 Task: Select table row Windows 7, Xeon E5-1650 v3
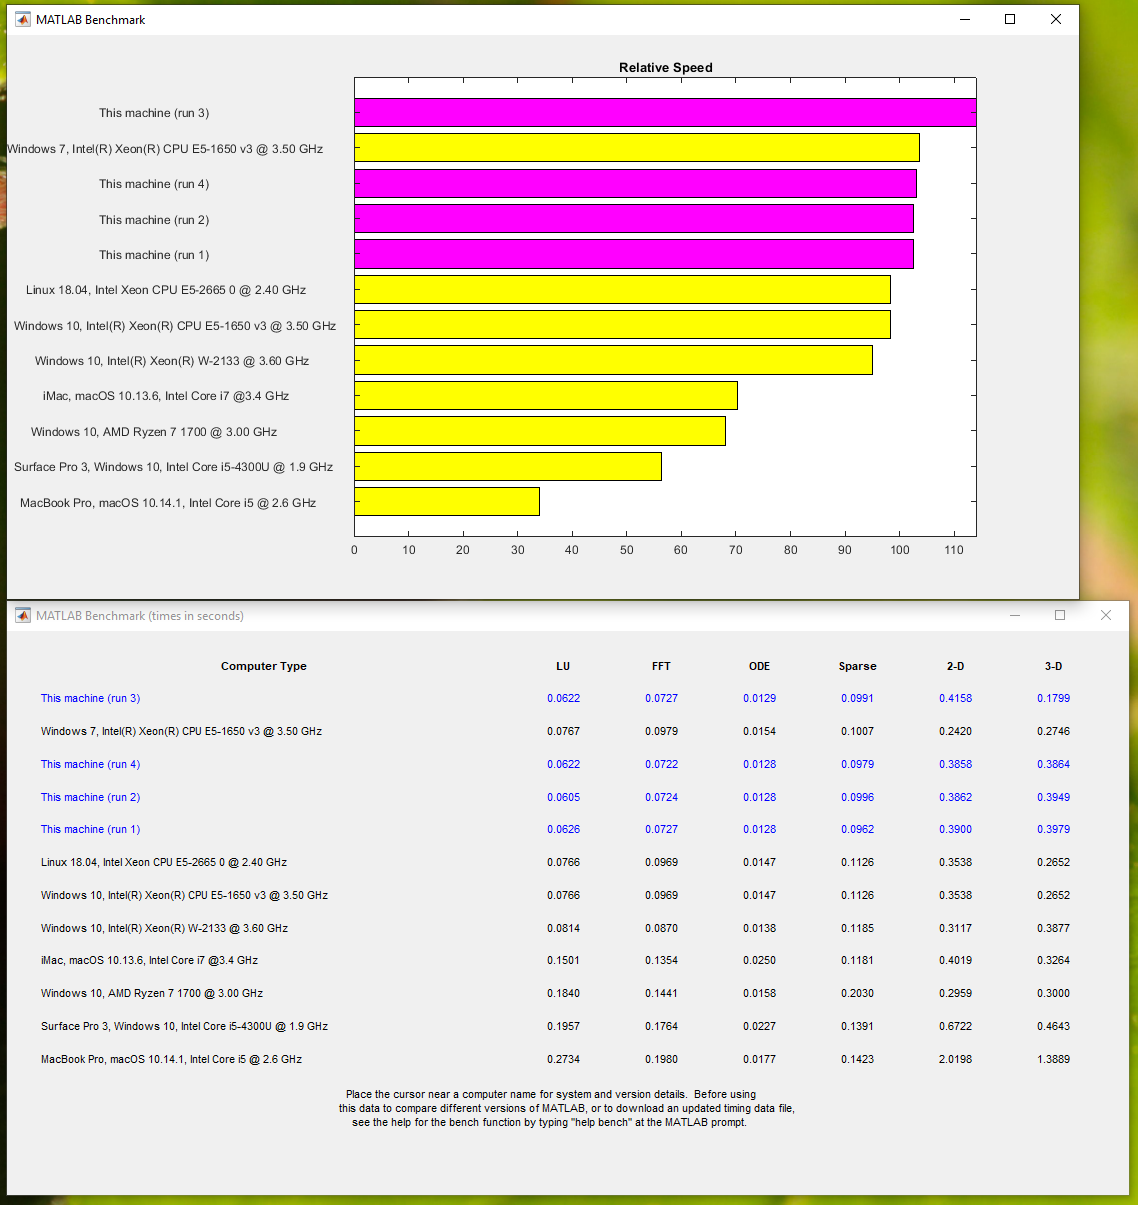pyautogui.click(x=555, y=731)
